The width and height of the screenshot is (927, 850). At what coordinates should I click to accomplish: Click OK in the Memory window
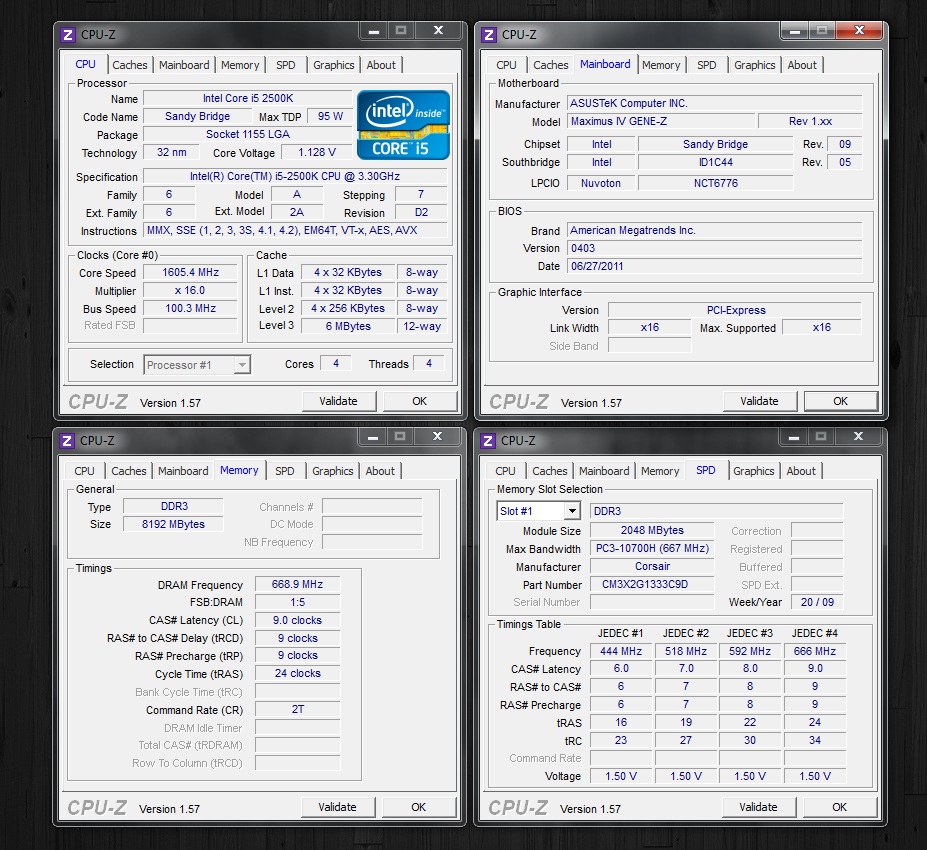(419, 807)
